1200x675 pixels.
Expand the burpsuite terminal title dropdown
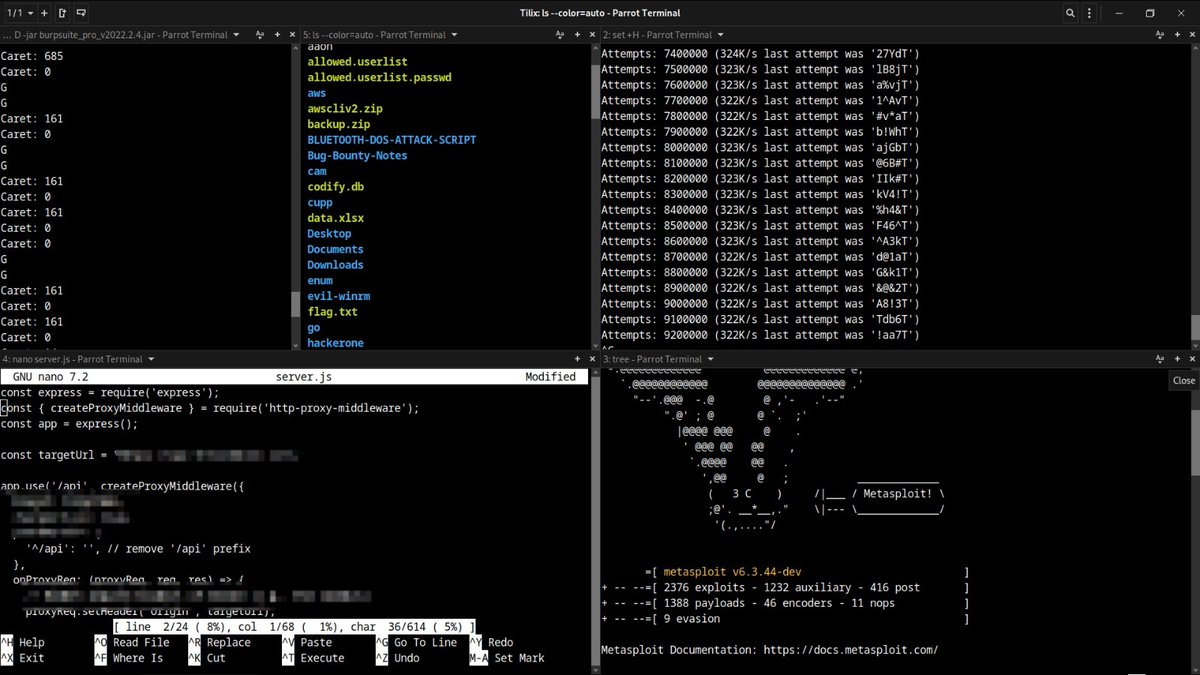[x=236, y=35]
